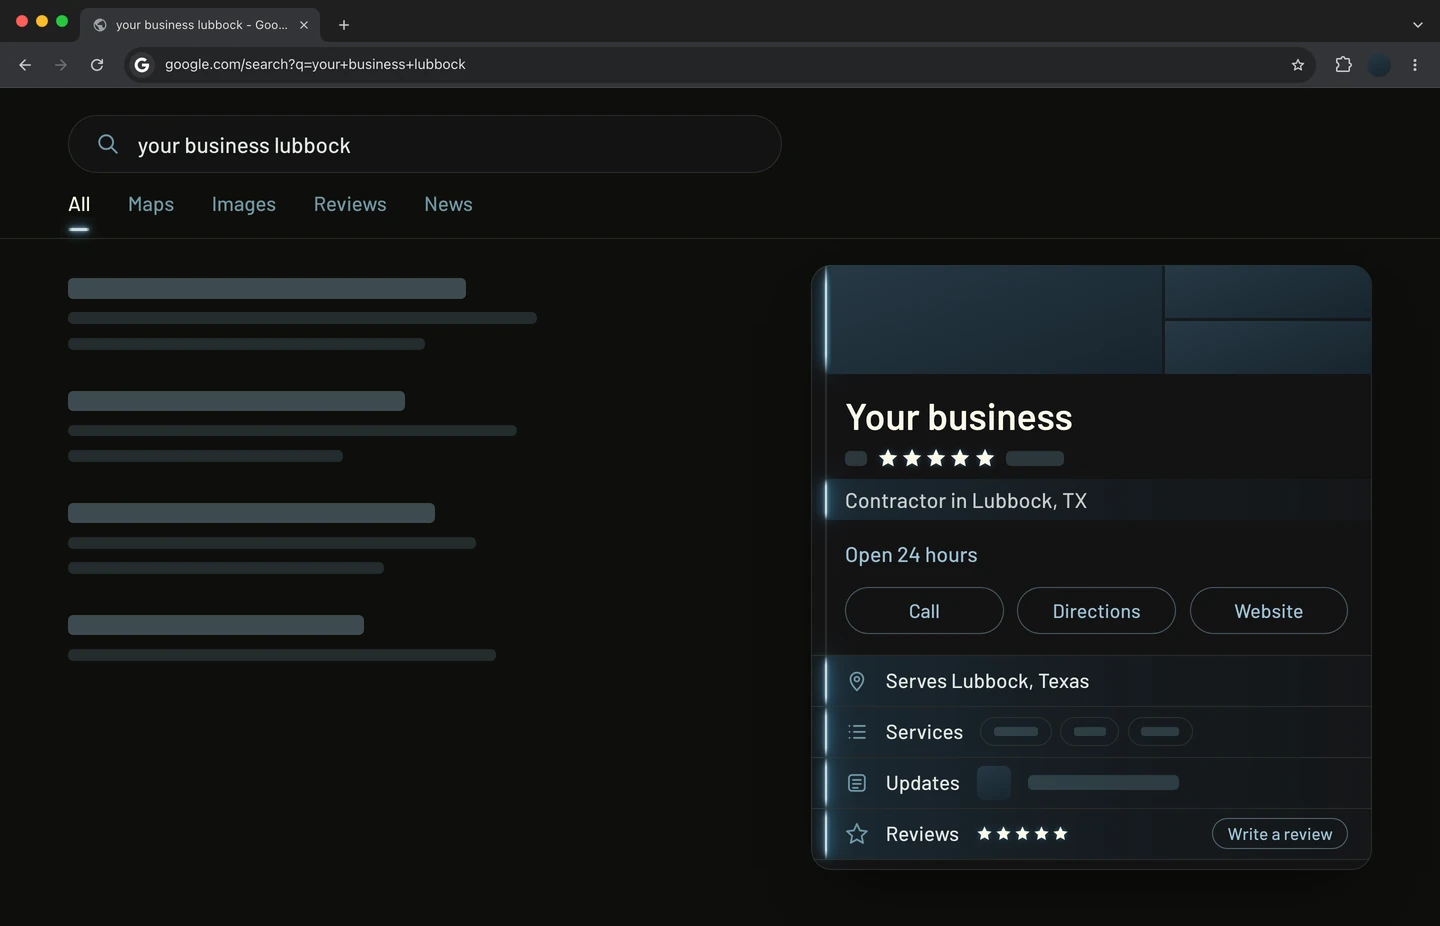1440x926 pixels.
Task: Click Write a review
Action: pyautogui.click(x=1280, y=834)
